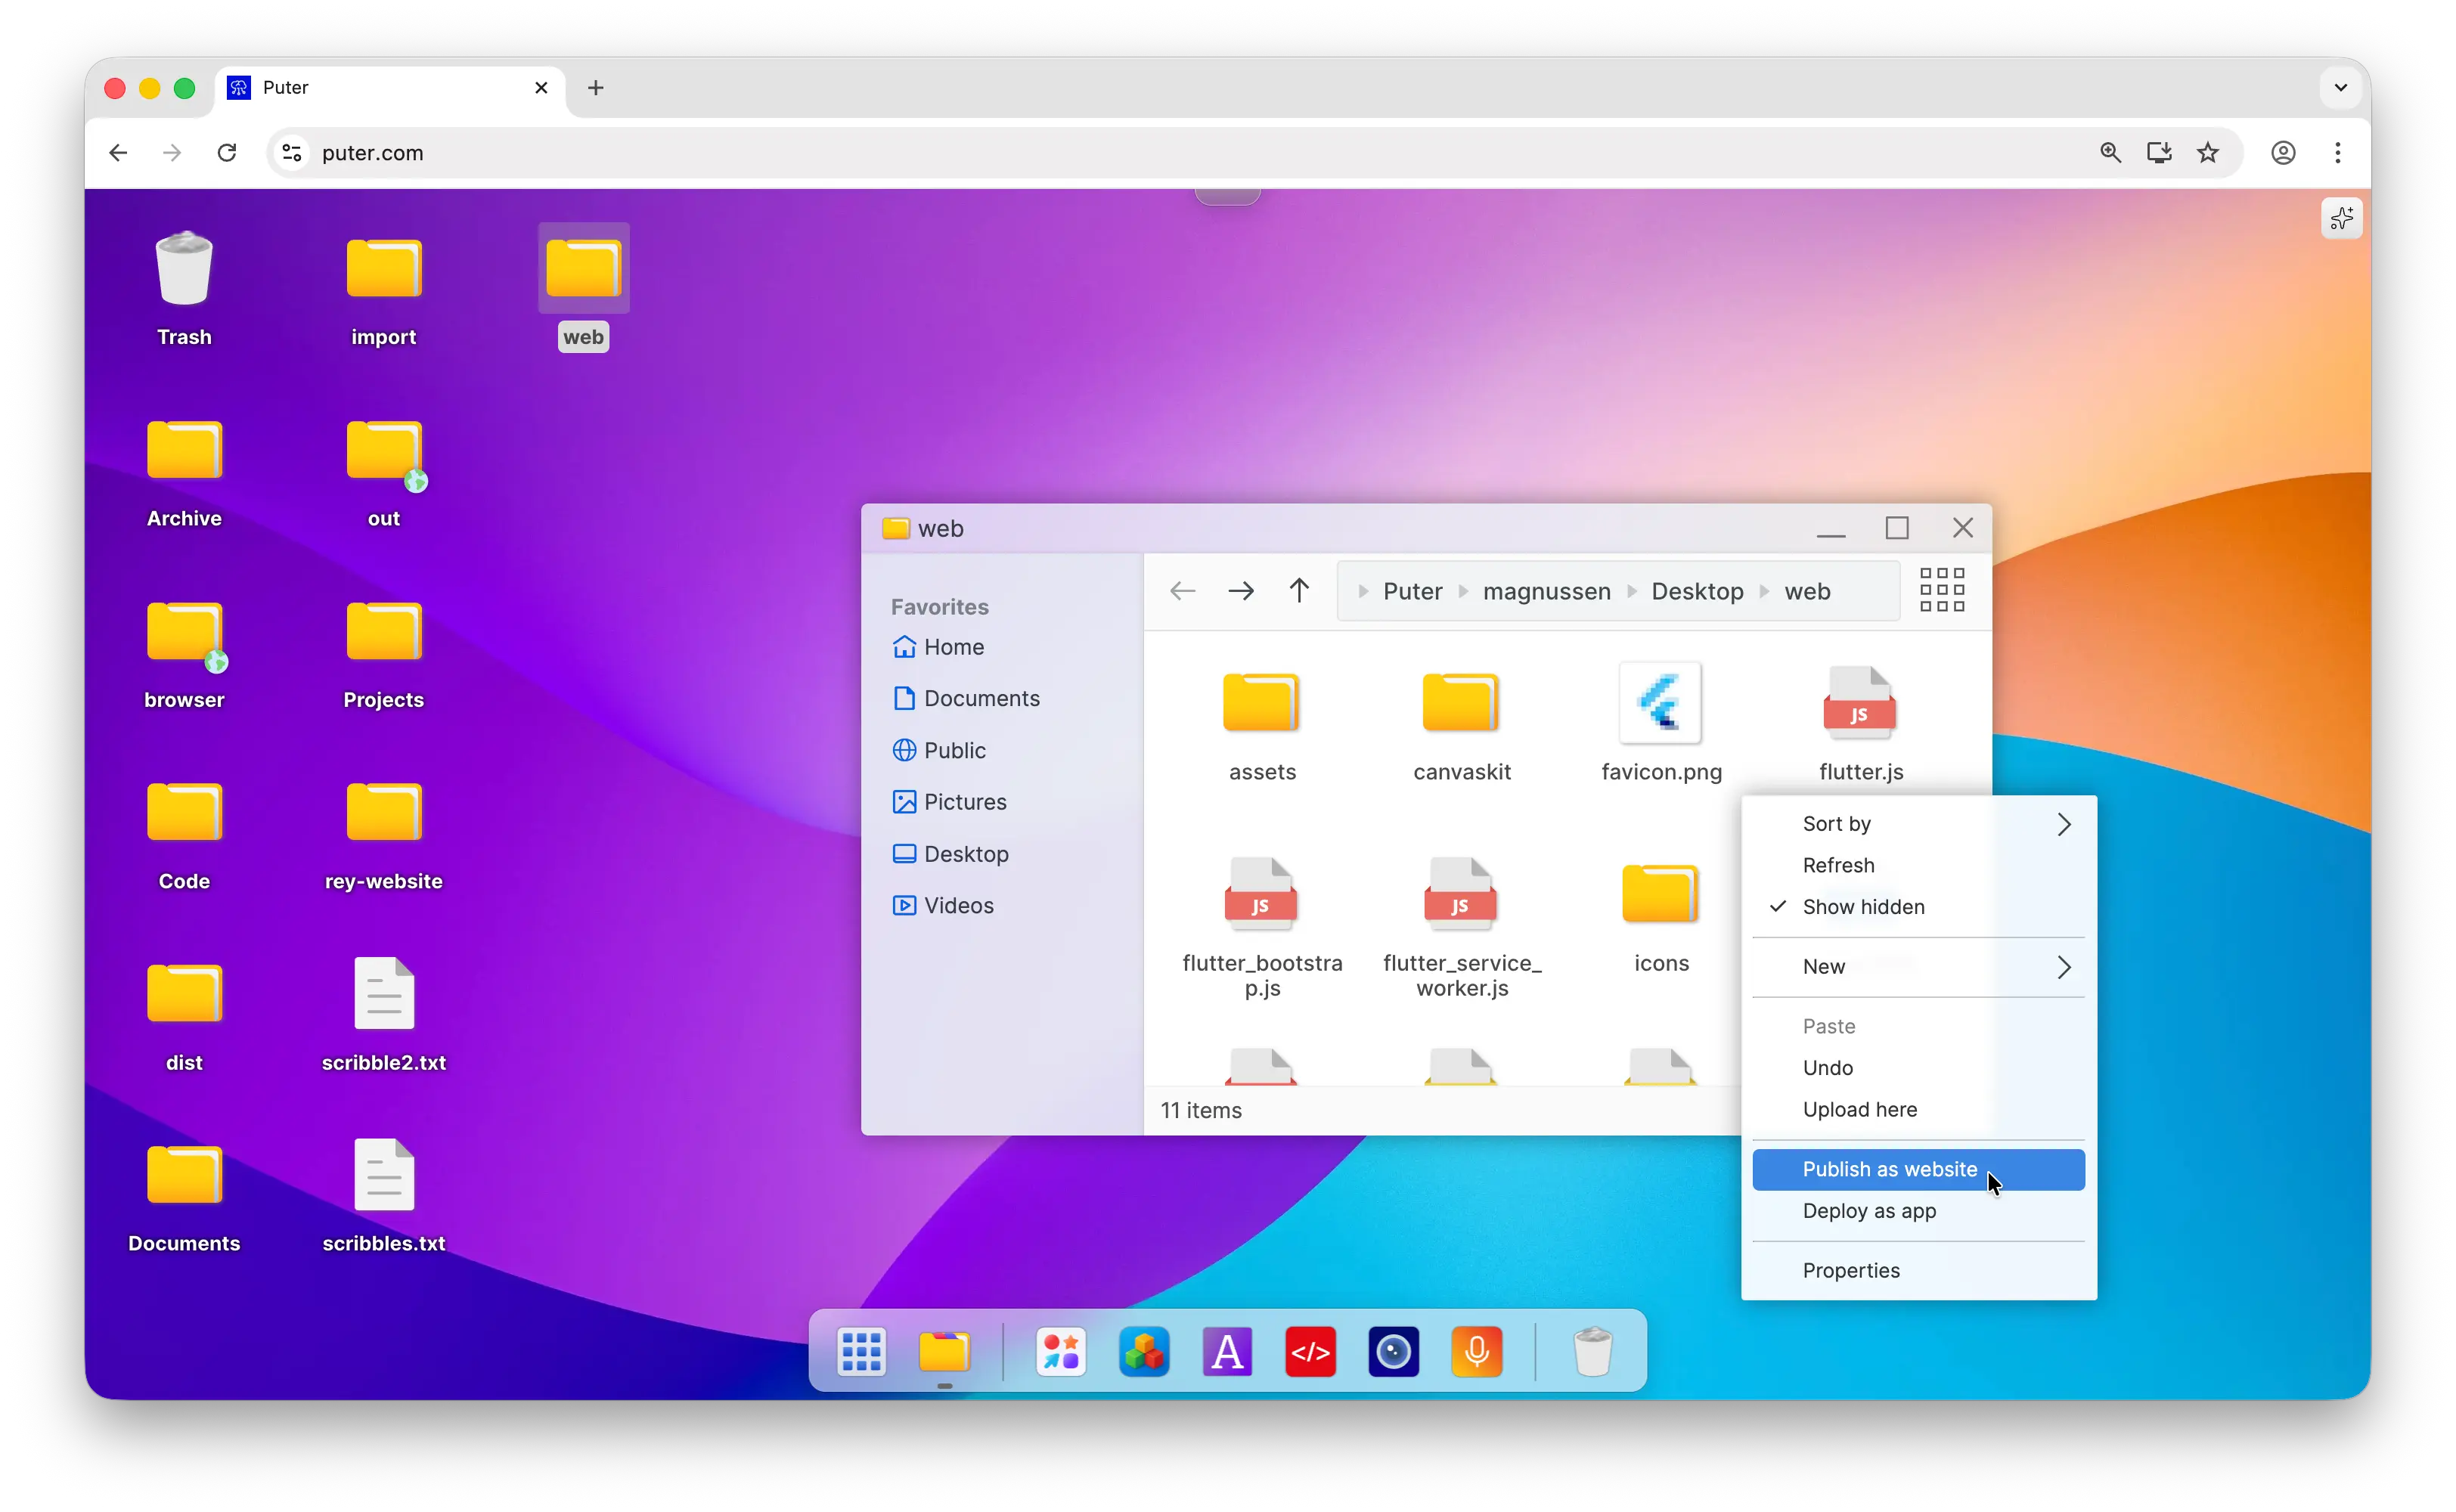This screenshot has height=1512, width=2456.
Task: Open the app launcher grid in the dock
Action: (x=862, y=1352)
